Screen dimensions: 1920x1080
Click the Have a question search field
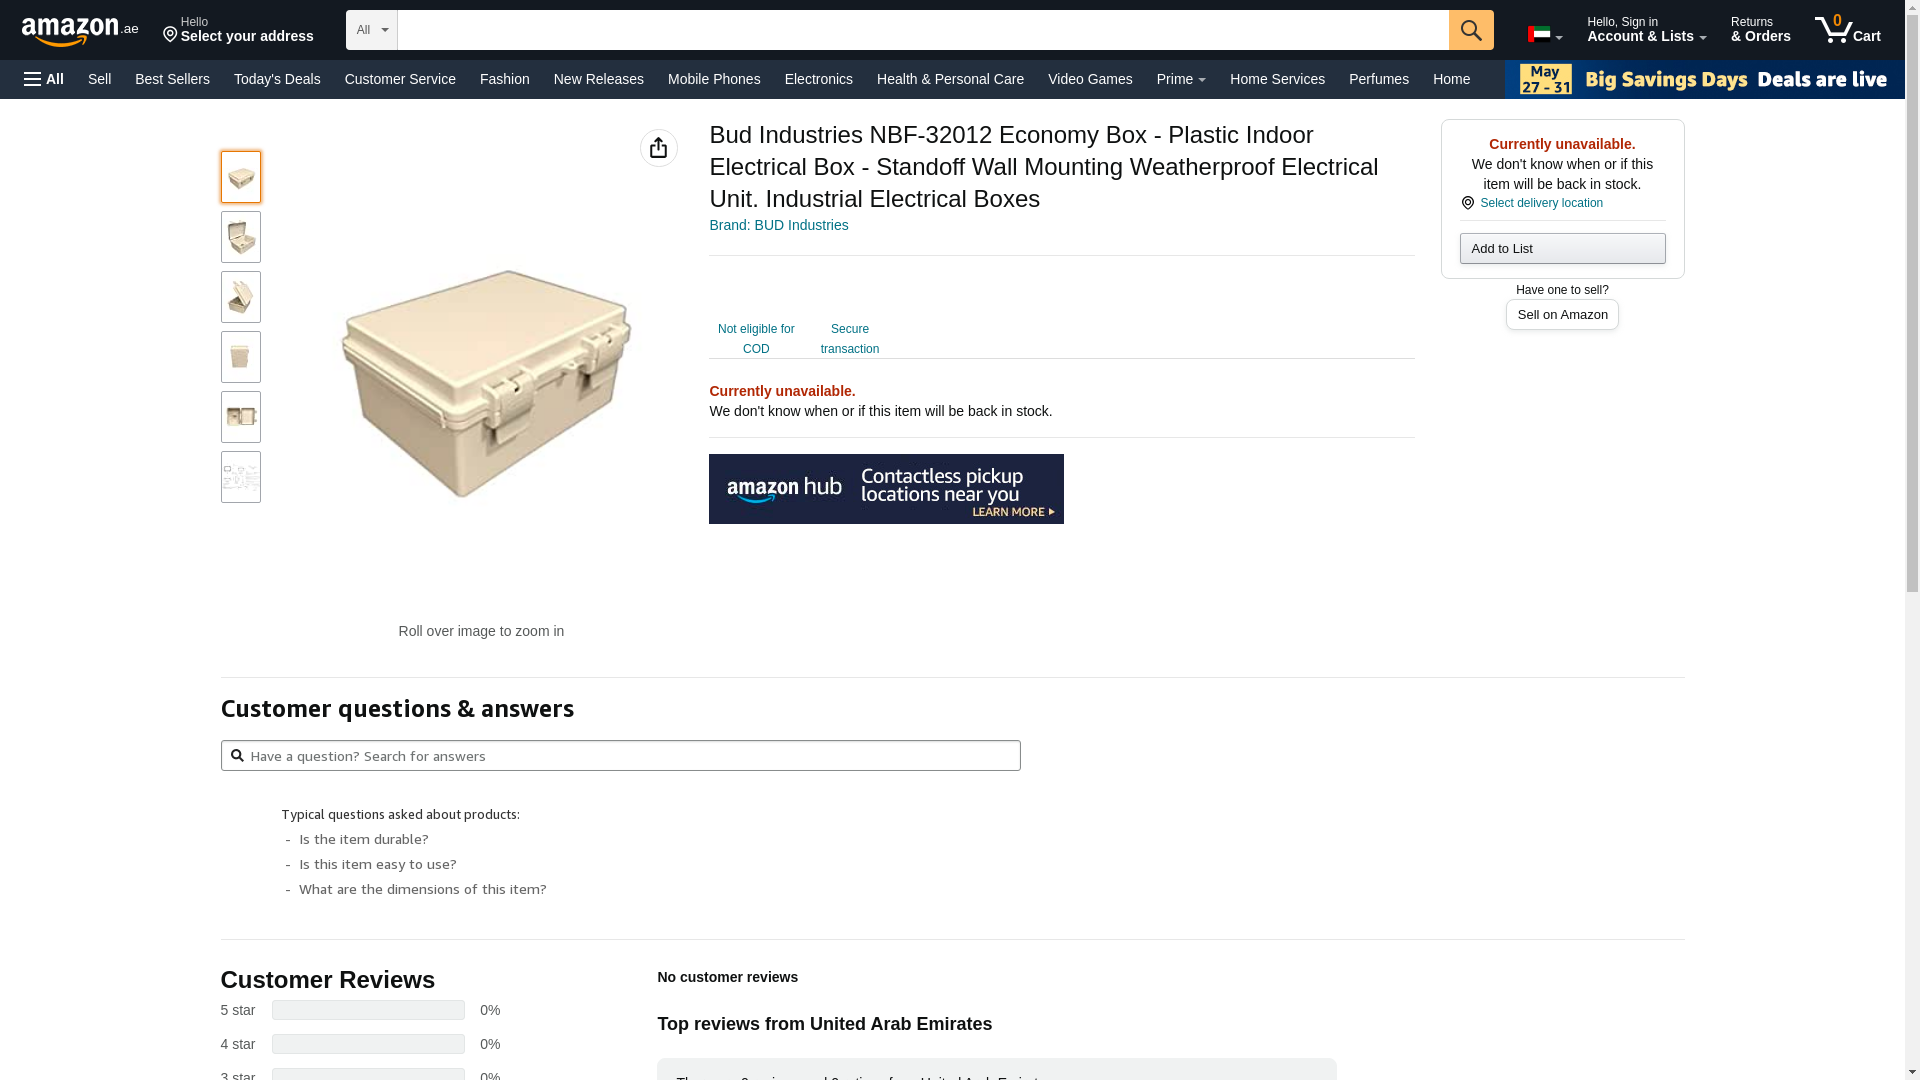(x=621, y=756)
